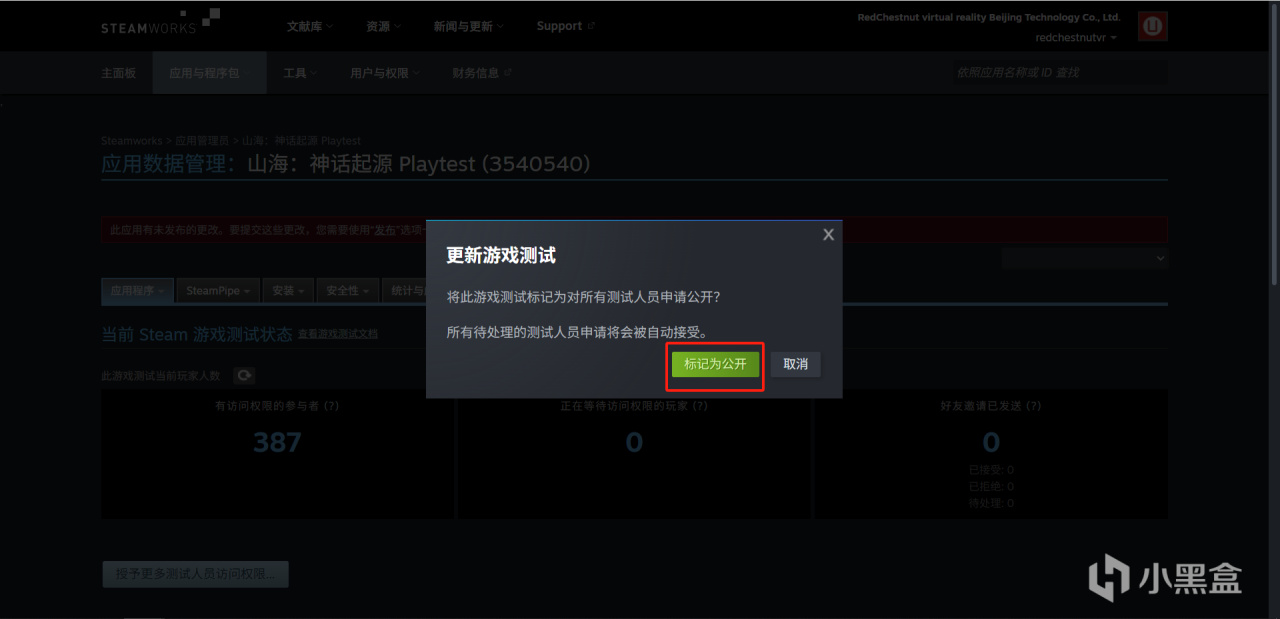This screenshot has height=619, width=1280.
Task: Click the 应用管理员 breadcrumb link
Action: tap(202, 141)
